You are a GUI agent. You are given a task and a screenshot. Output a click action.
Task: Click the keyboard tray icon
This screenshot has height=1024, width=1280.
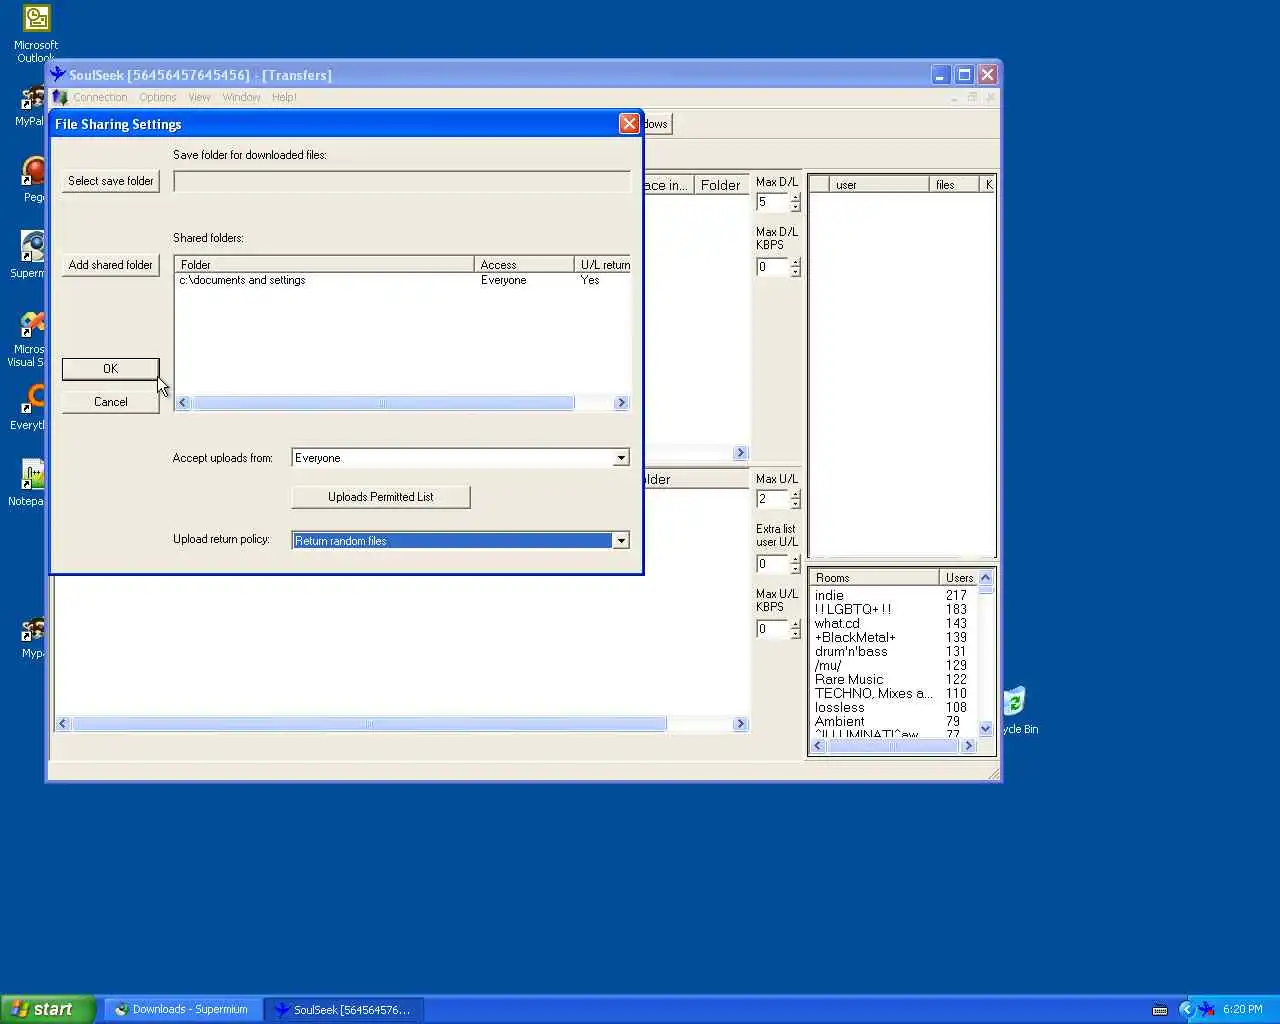tap(1160, 1009)
